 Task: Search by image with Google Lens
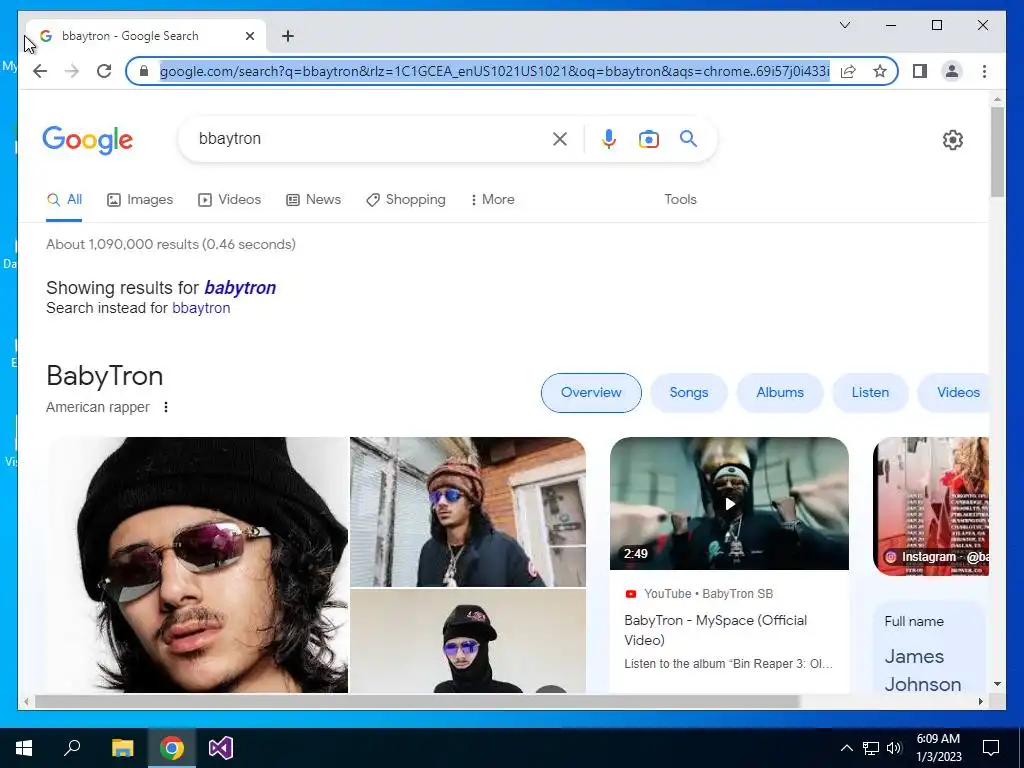tap(648, 139)
